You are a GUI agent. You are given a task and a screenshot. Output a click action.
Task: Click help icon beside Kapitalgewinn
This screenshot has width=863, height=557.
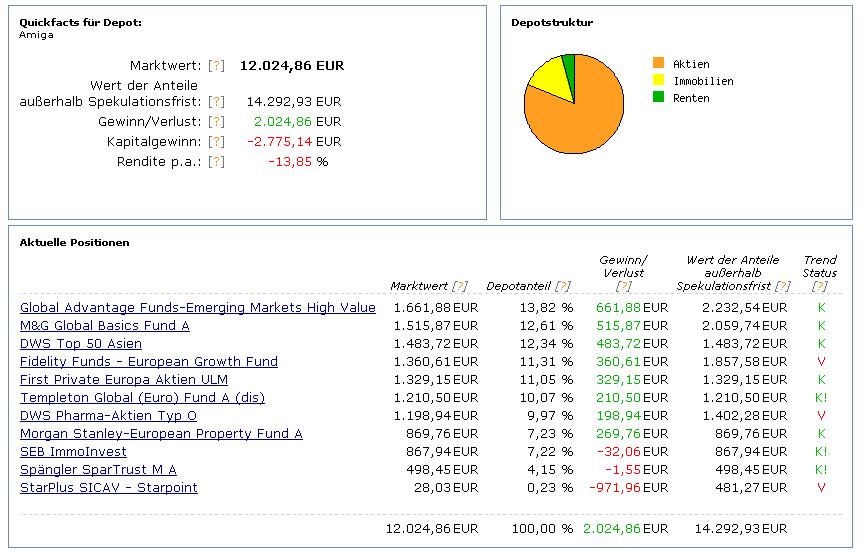pos(216,142)
